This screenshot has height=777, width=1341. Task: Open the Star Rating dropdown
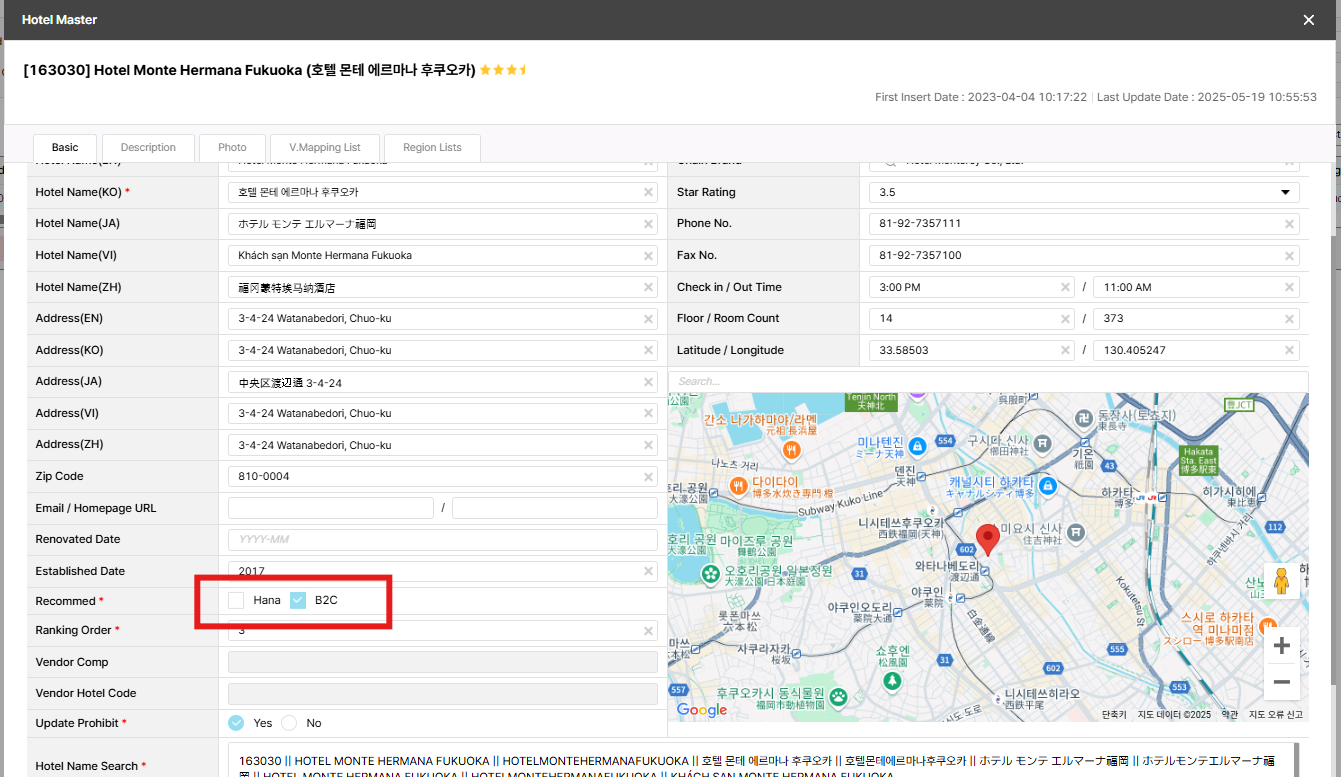1084,192
